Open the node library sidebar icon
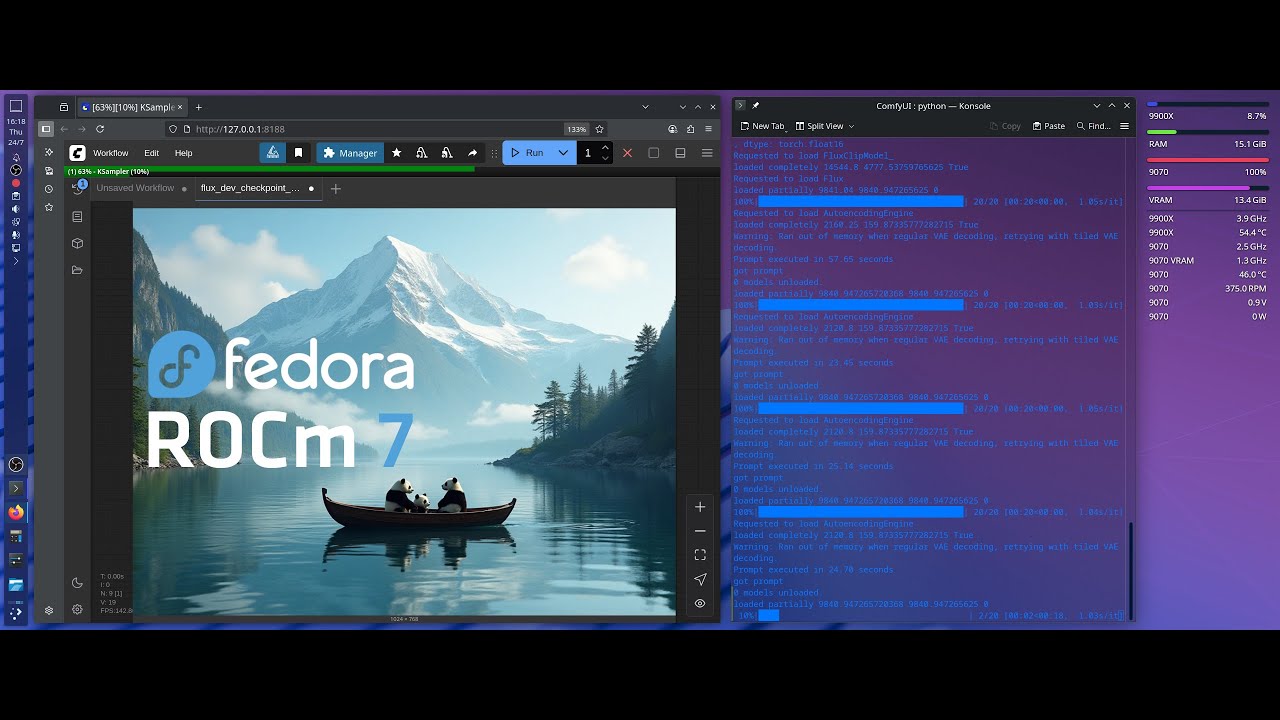This screenshot has width=1280, height=720. click(x=77, y=216)
